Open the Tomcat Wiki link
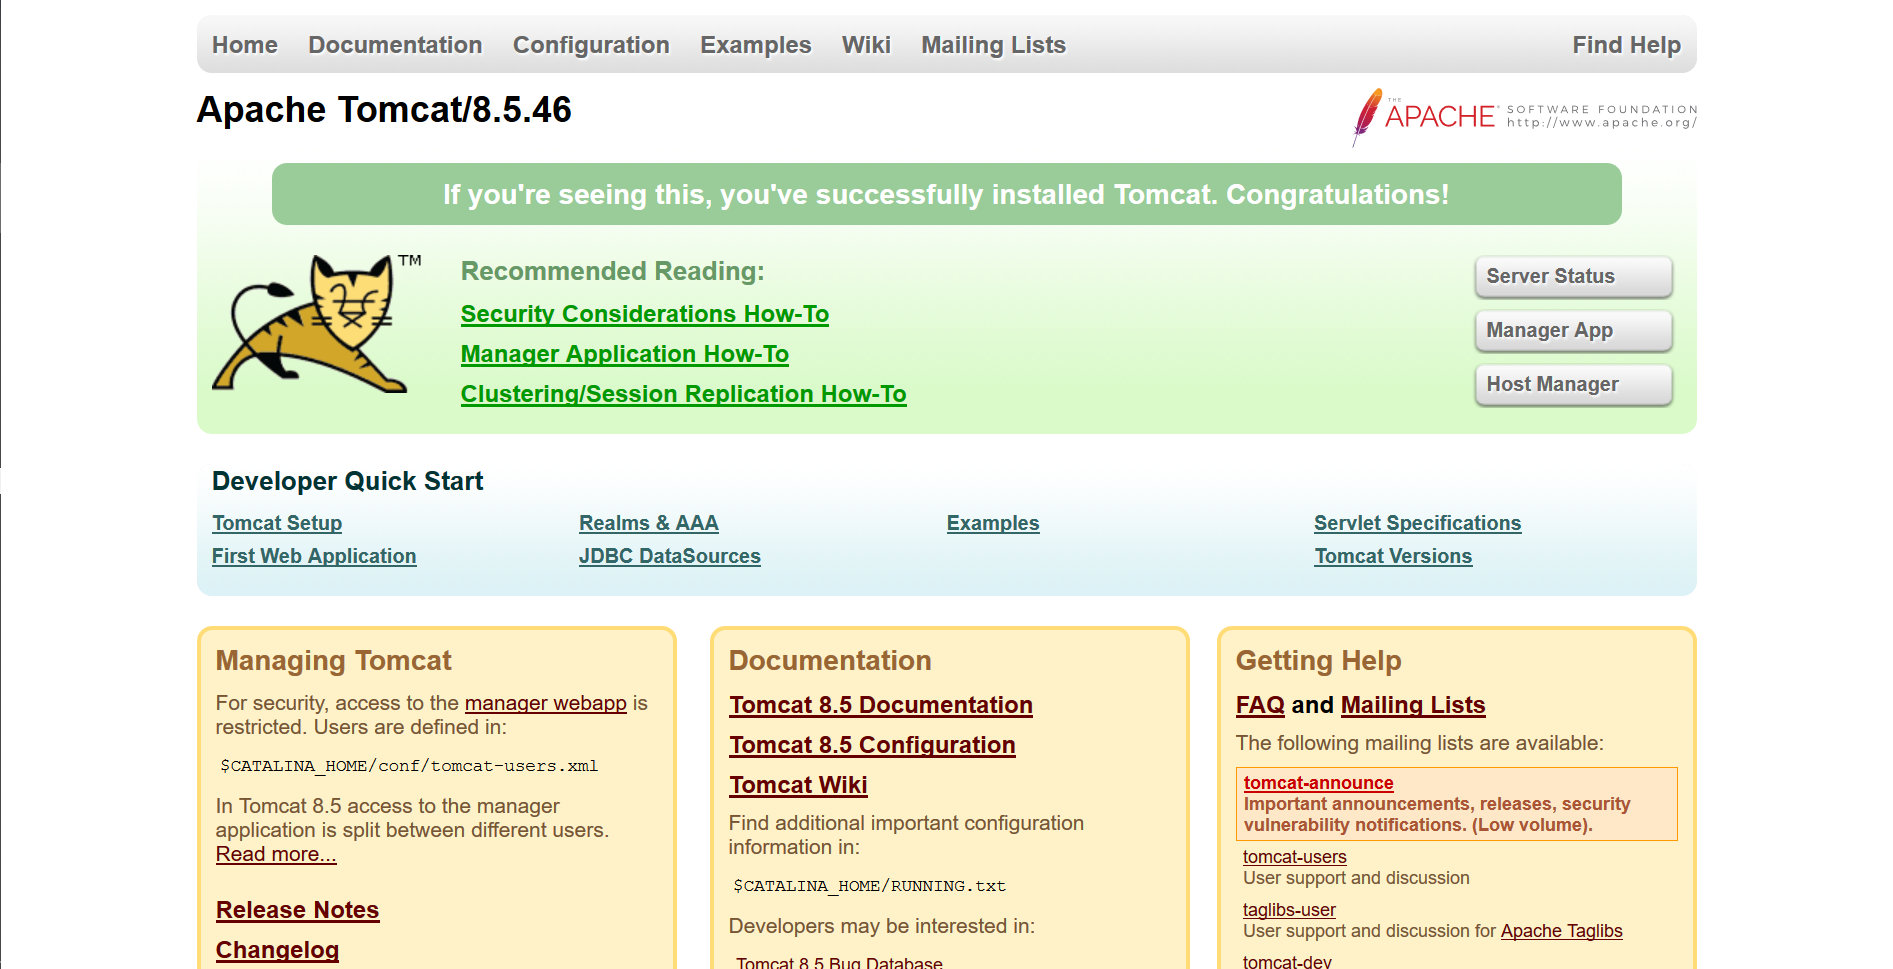The width and height of the screenshot is (1893, 969). [798, 785]
